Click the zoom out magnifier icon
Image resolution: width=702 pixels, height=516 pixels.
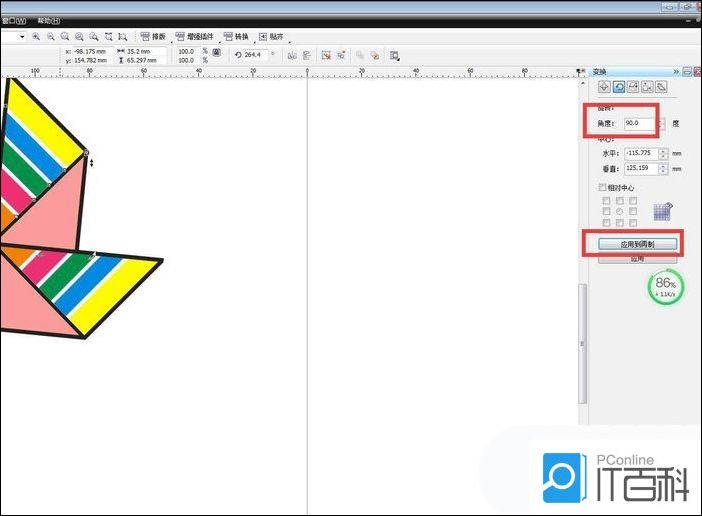pos(51,36)
